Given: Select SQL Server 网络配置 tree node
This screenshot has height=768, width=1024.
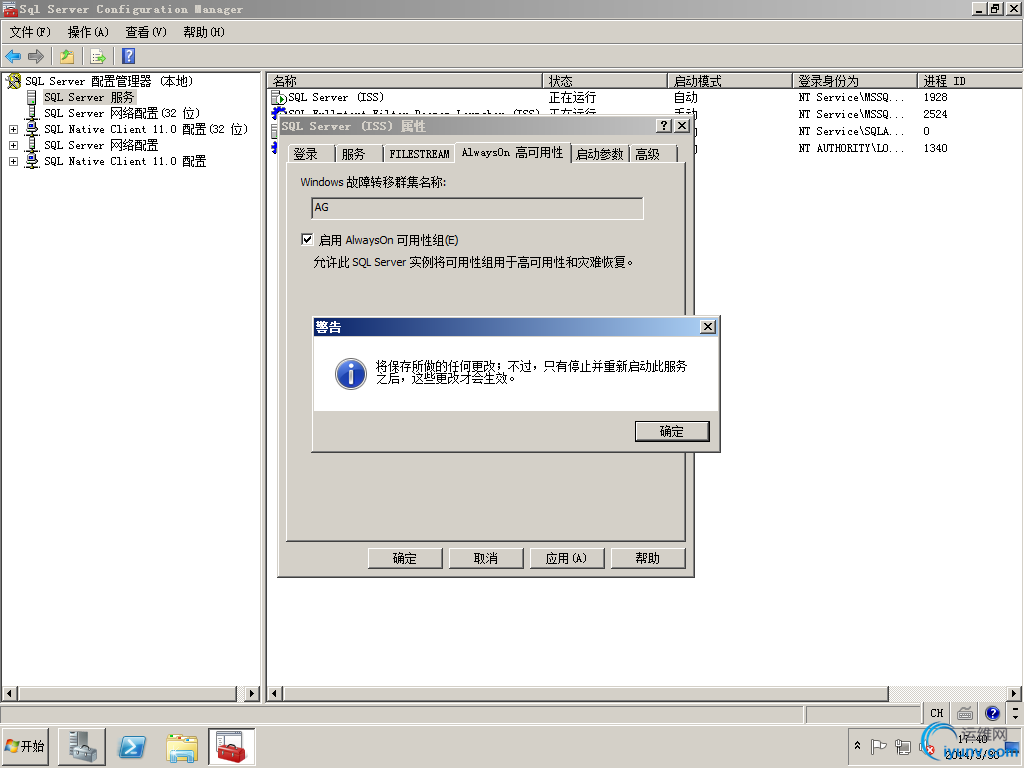Looking at the screenshot, I should pyautogui.click(x=101, y=145).
